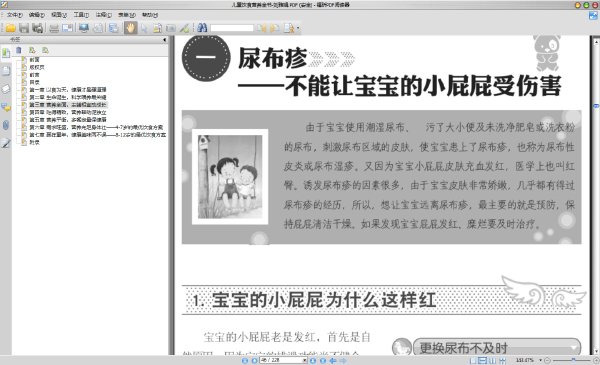Open the 编辑 menu
The image size is (600, 365).
point(37,15)
